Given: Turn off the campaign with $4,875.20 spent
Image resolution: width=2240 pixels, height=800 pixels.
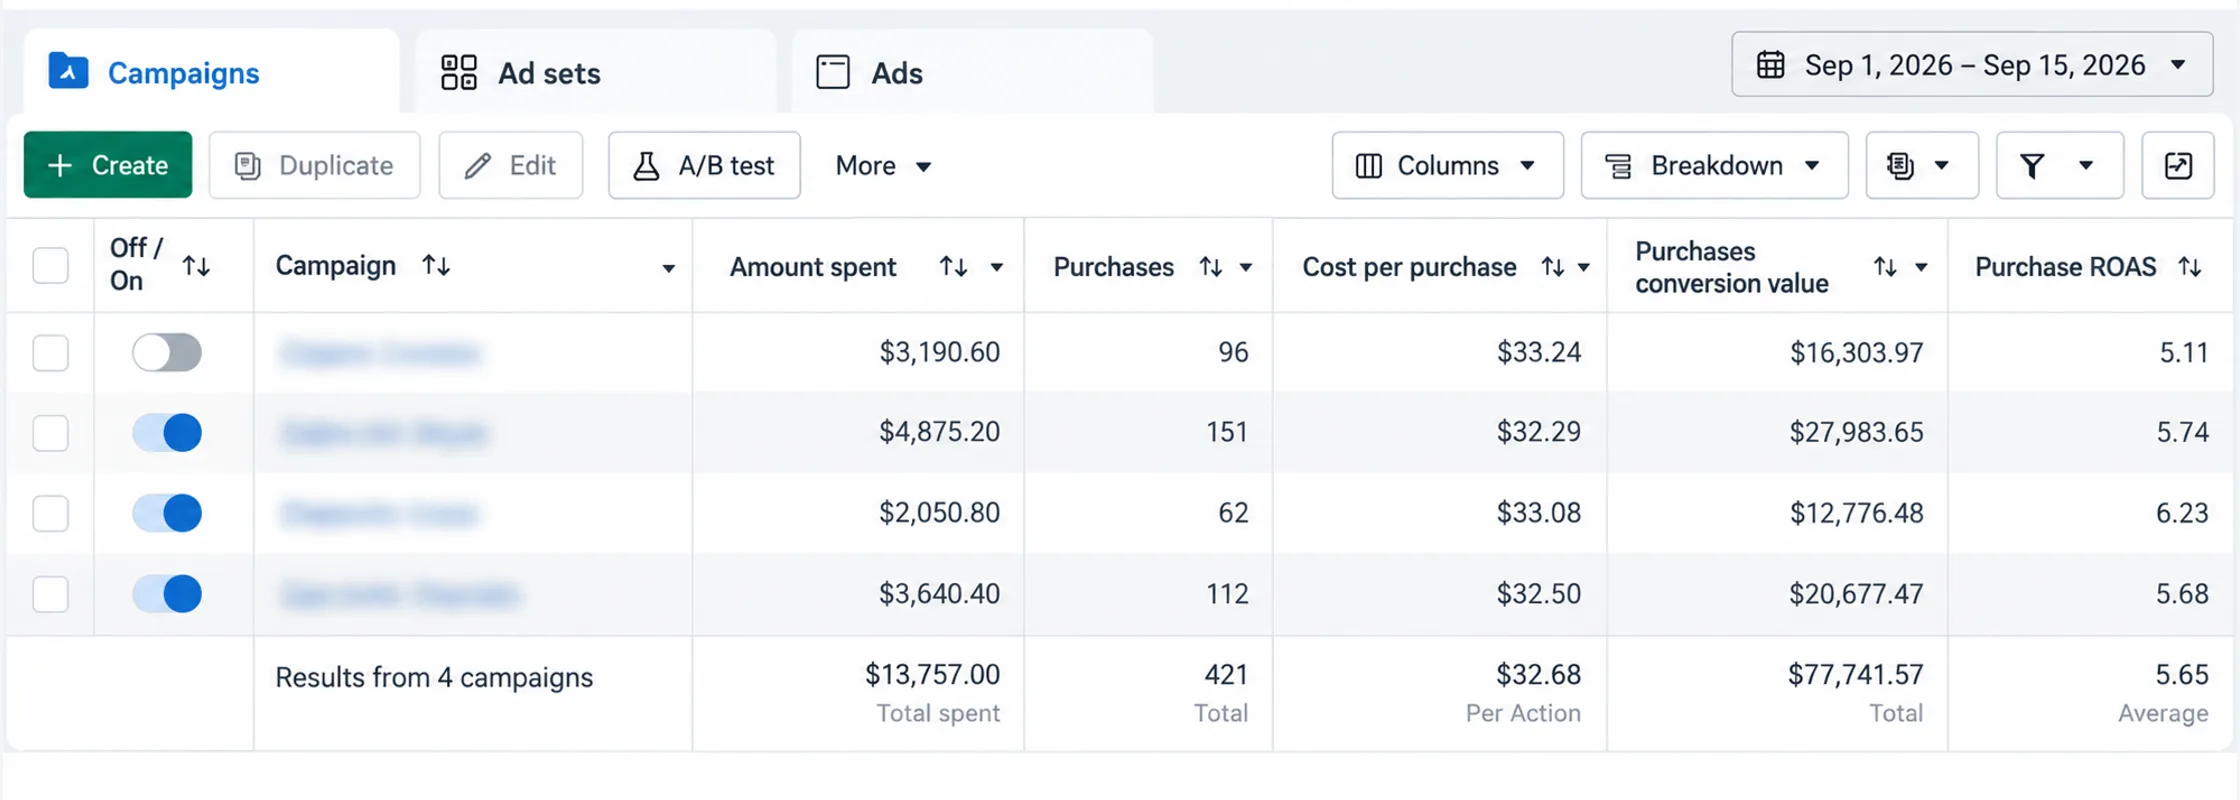Looking at the screenshot, I should 167,433.
